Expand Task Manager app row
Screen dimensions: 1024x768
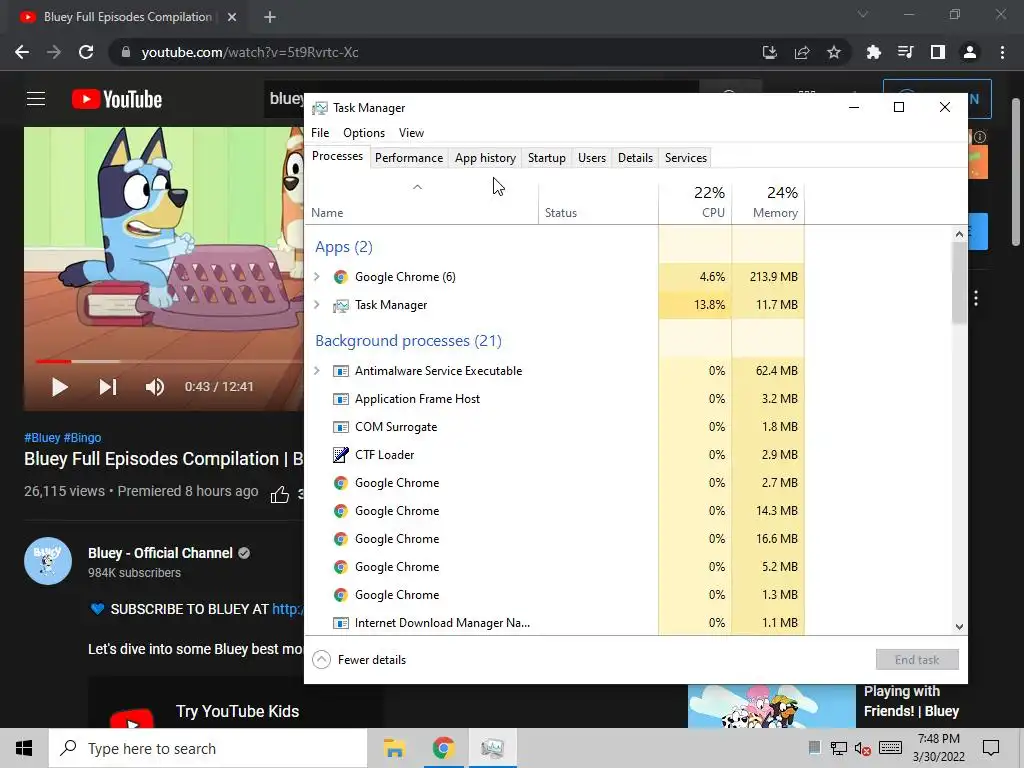pyautogui.click(x=317, y=305)
